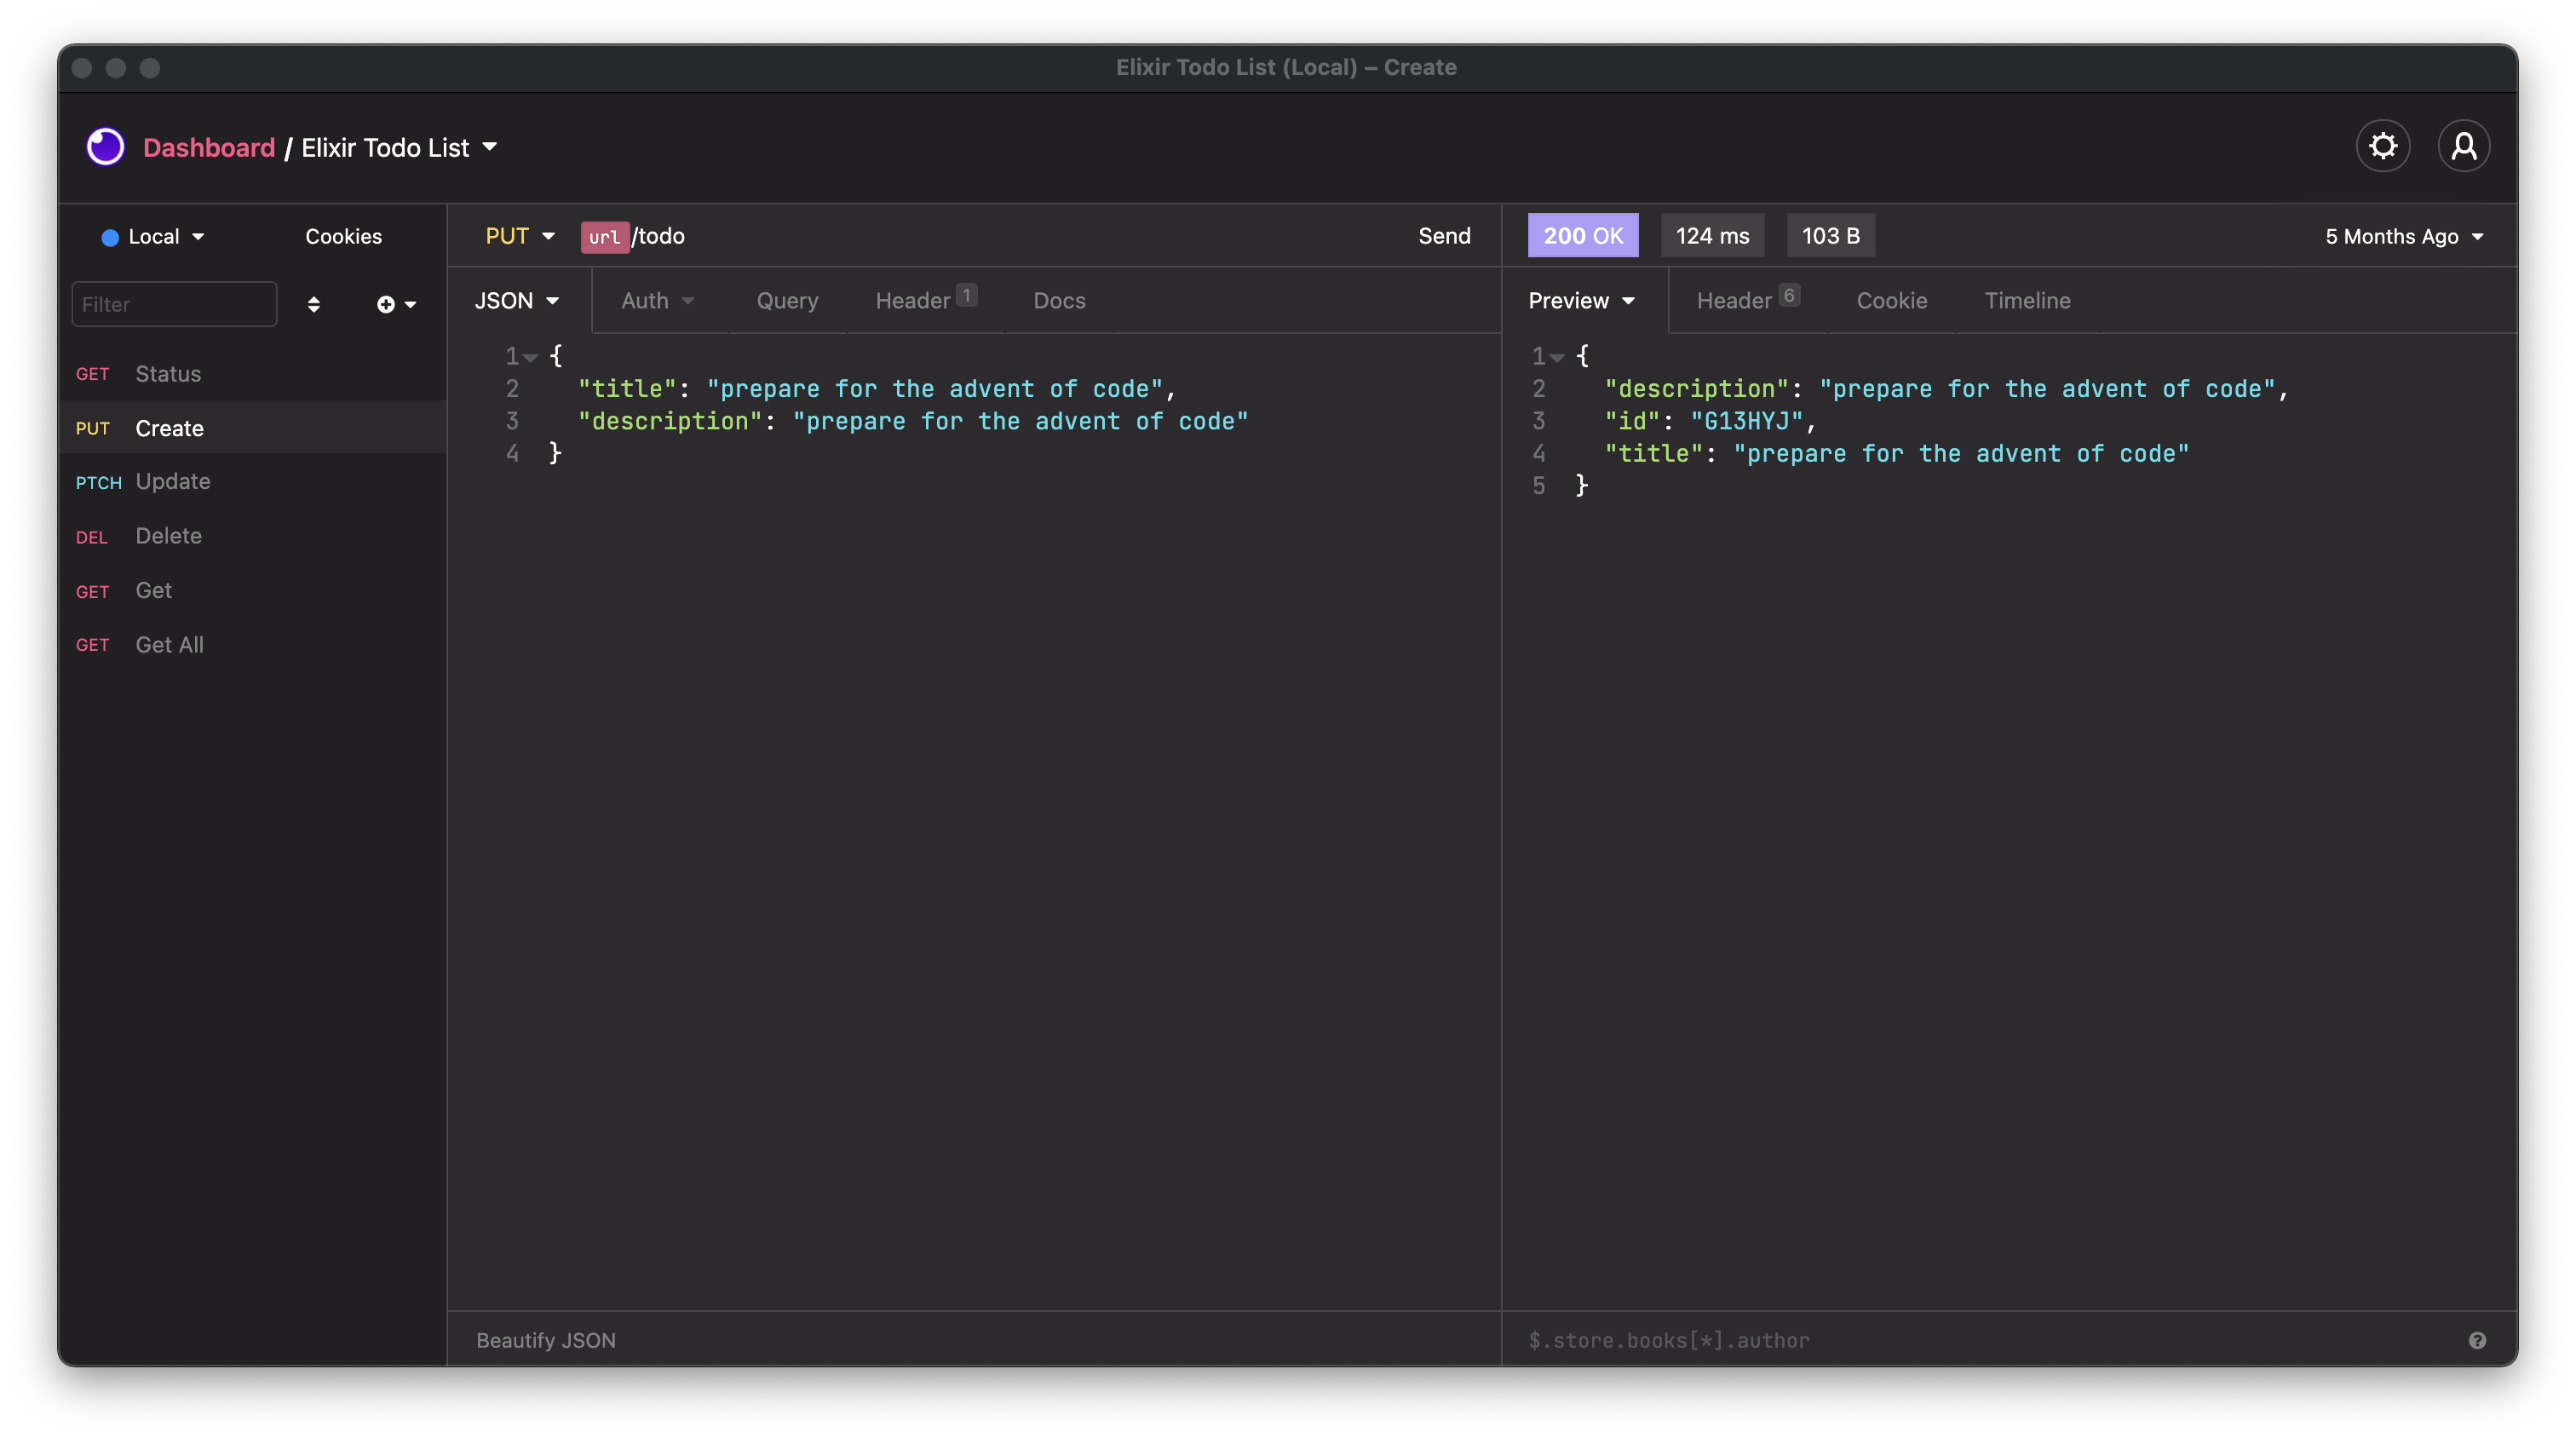This screenshot has height=1438, width=2576.
Task: Click the help question mark icon
Action: pos(2477,1340)
